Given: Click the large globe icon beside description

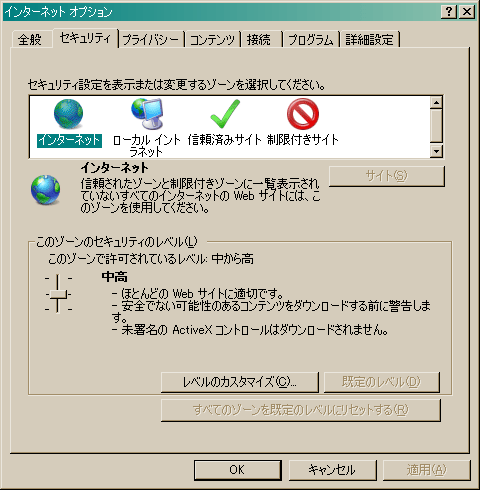Looking at the screenshot, I should coord(46,189).
